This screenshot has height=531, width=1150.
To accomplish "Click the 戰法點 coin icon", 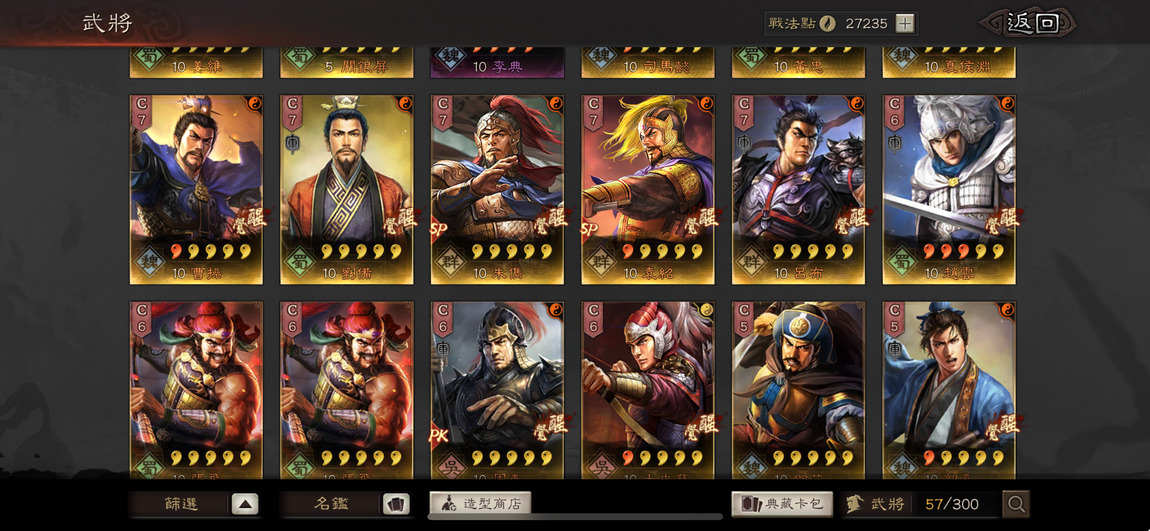I will 827,23.
